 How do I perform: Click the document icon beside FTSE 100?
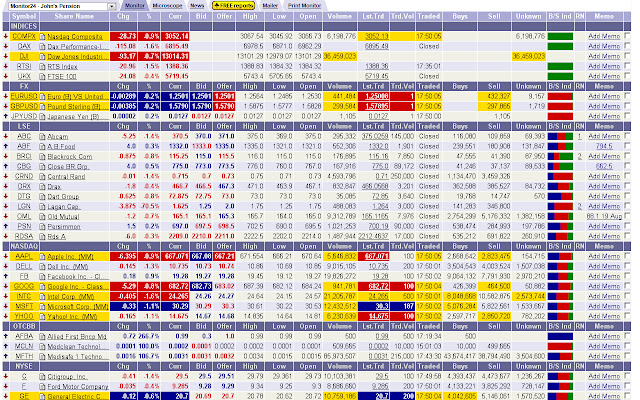[42, 76]
